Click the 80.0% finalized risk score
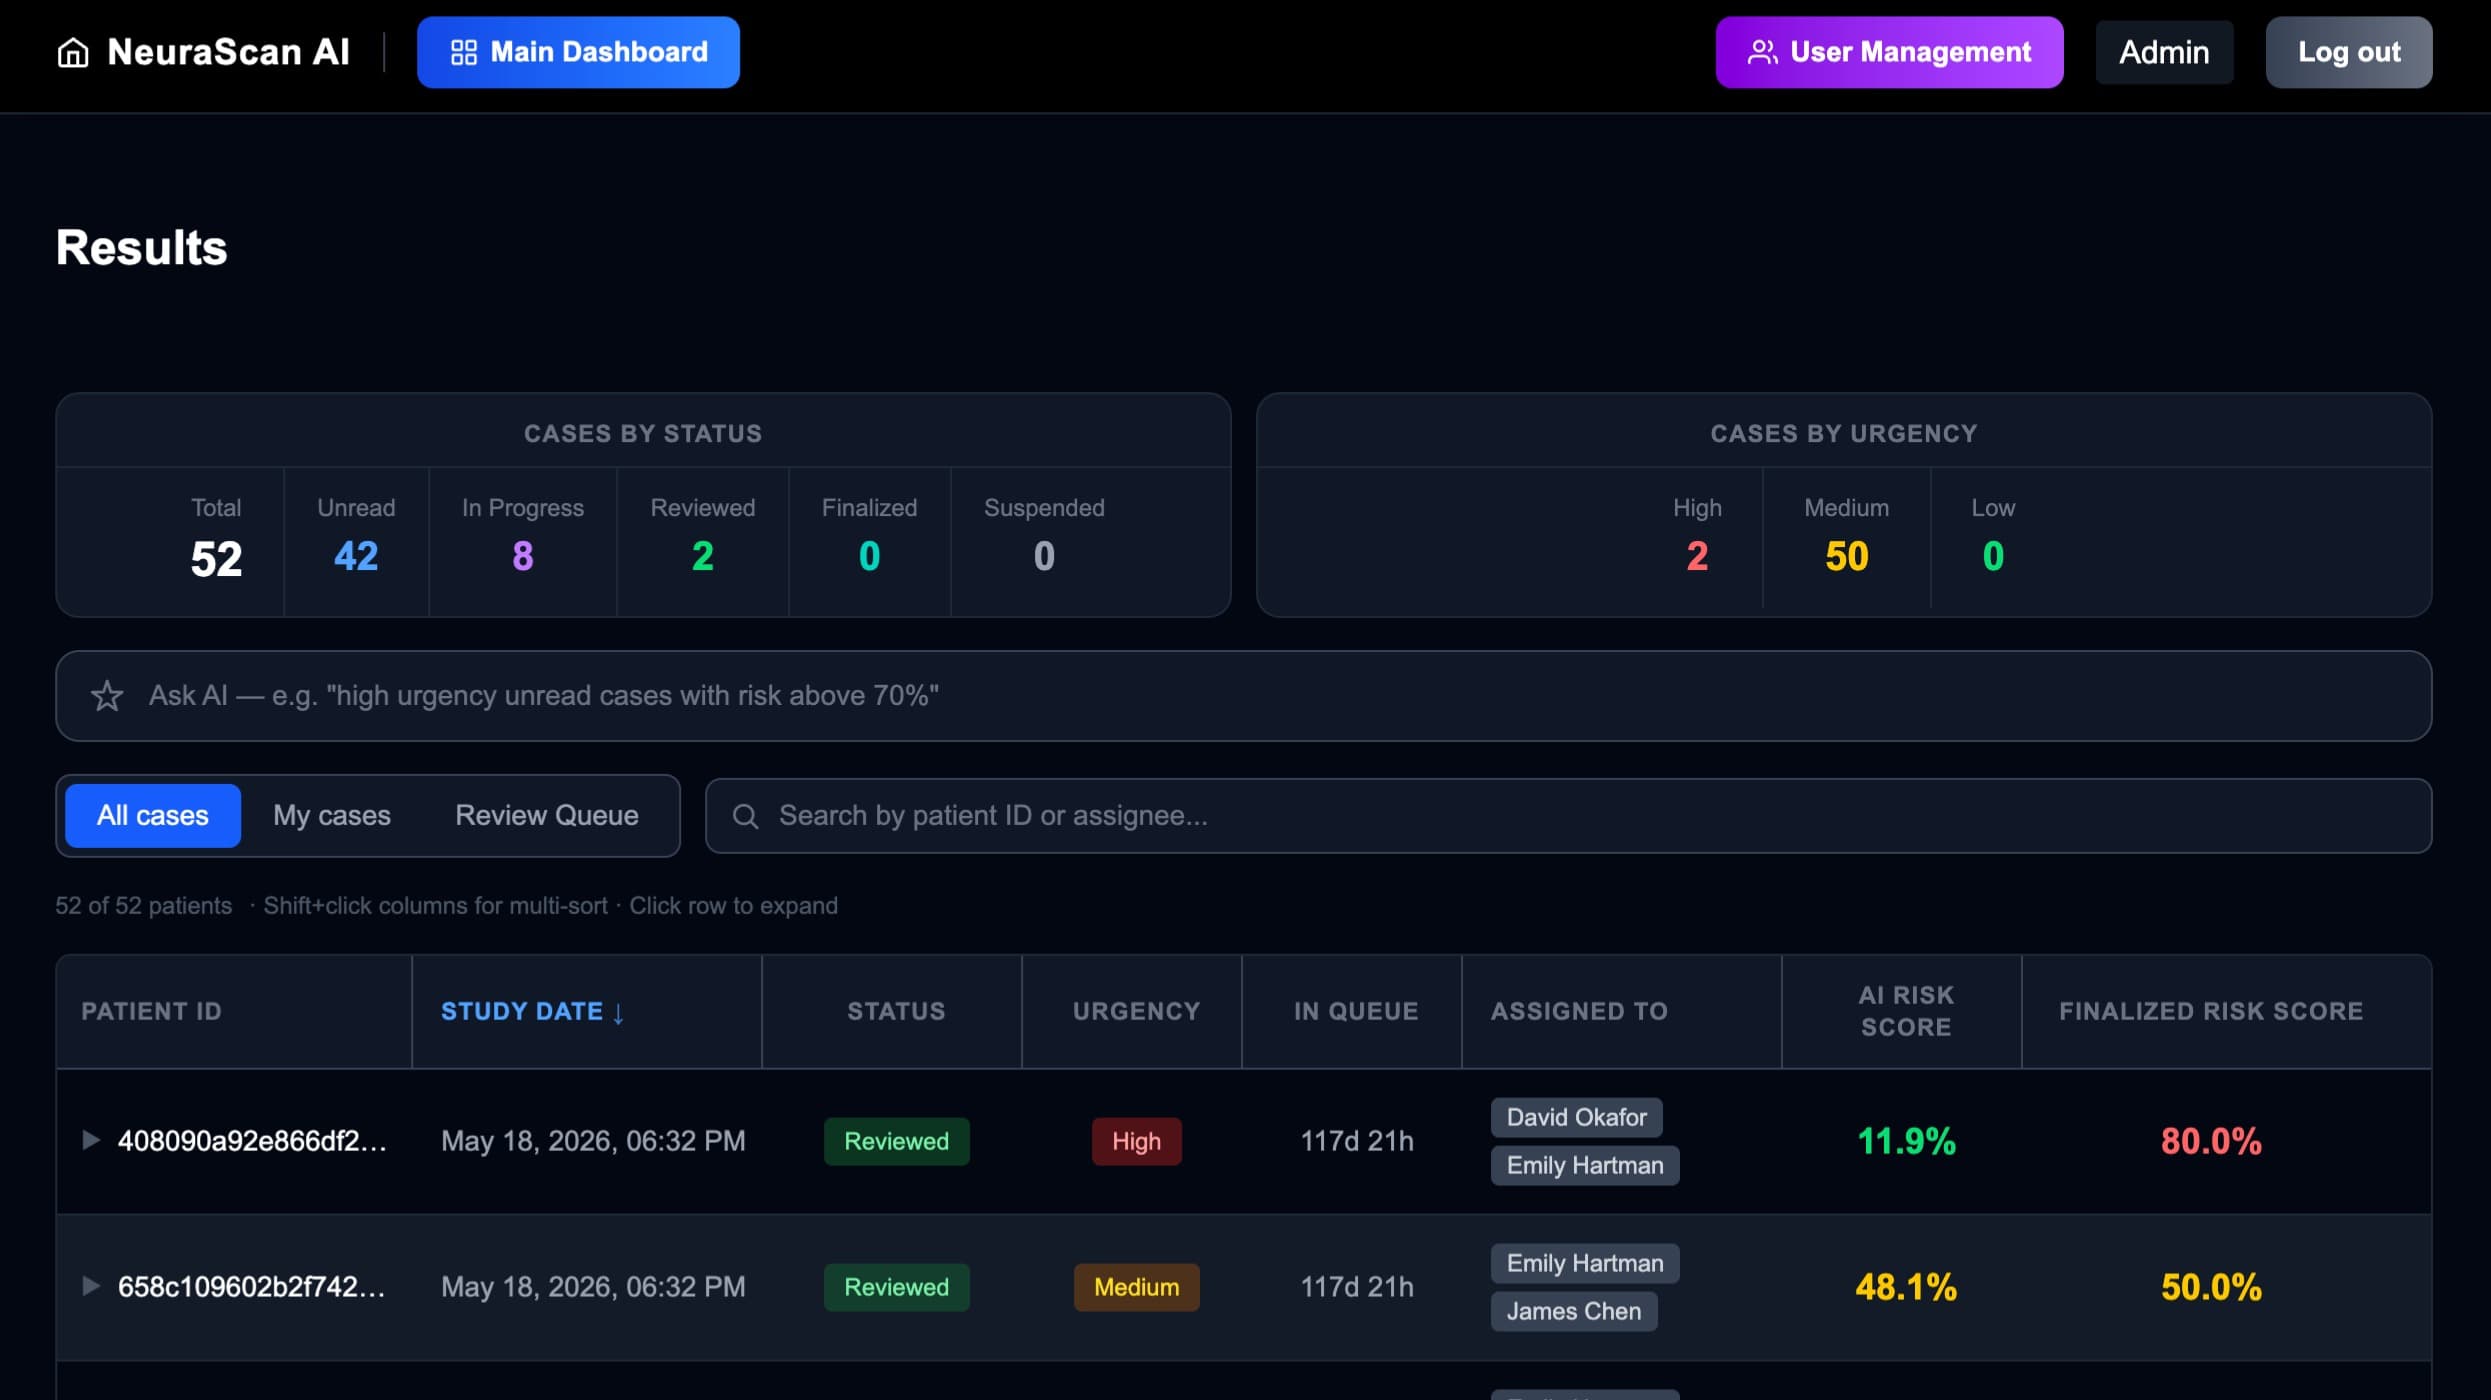The width and height of the screenshot is (2491, 1400). pos(2211,1141)
